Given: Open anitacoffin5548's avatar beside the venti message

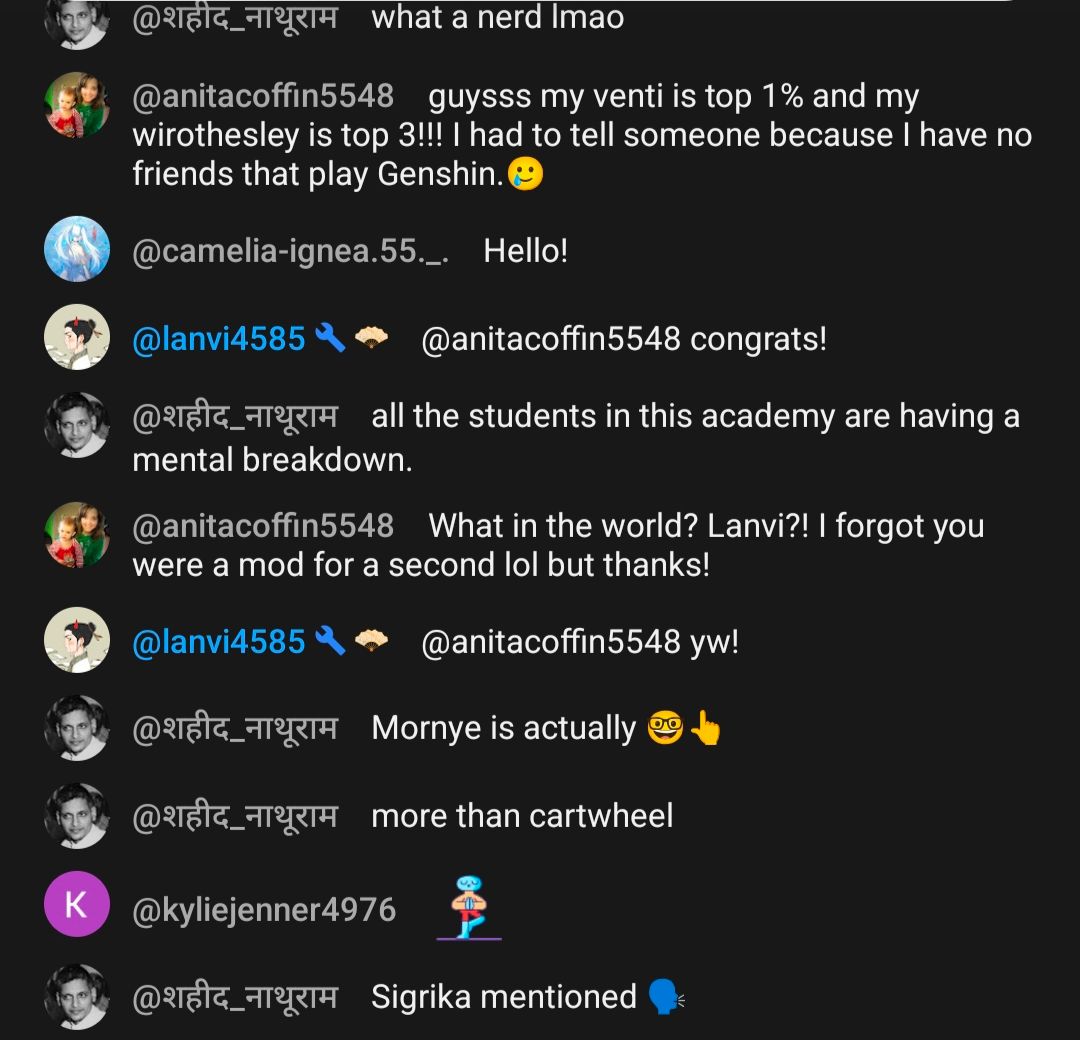Looking at the screenshot, I should (x=77, y=104).
